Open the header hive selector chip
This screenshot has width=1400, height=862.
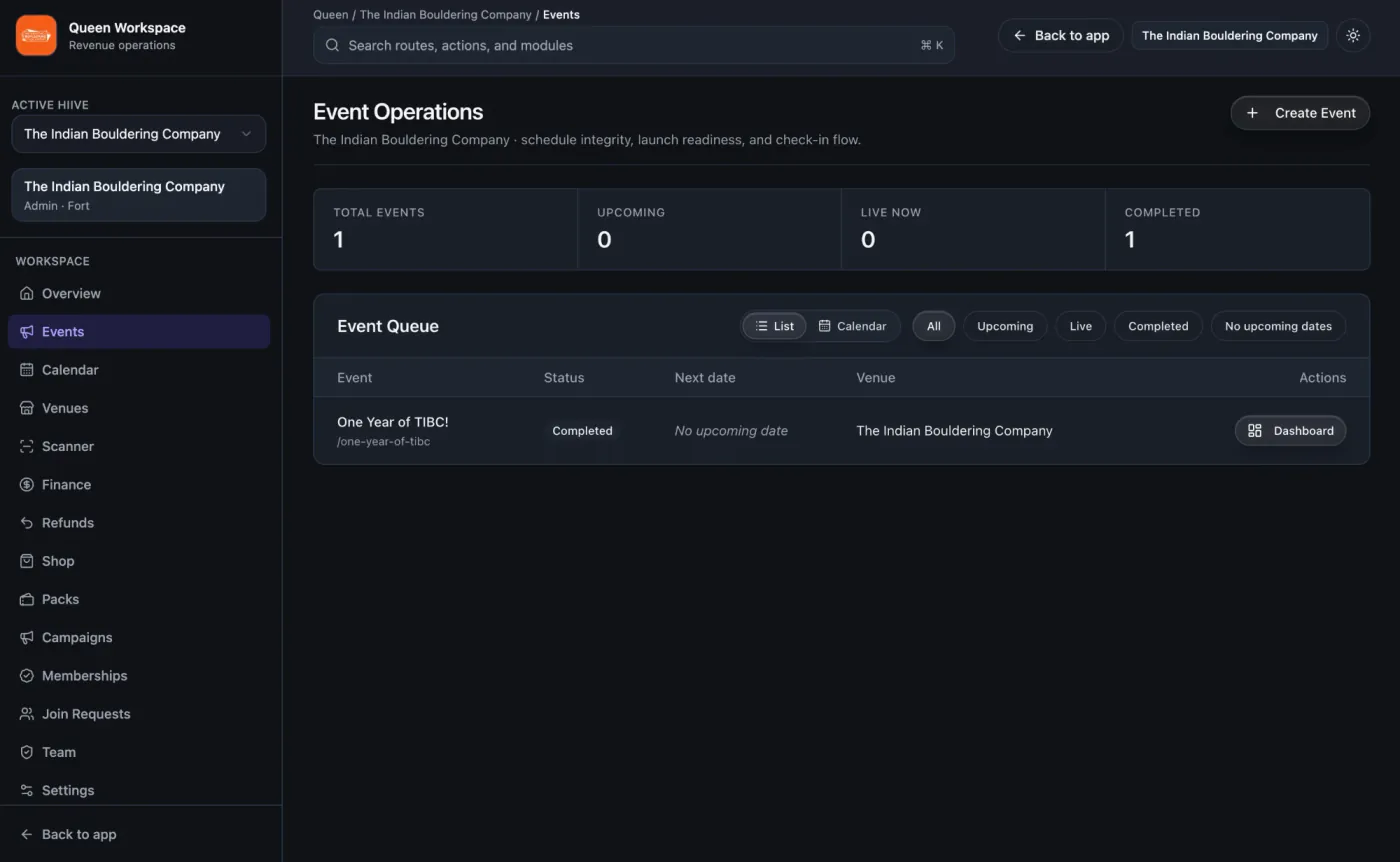1230,35
